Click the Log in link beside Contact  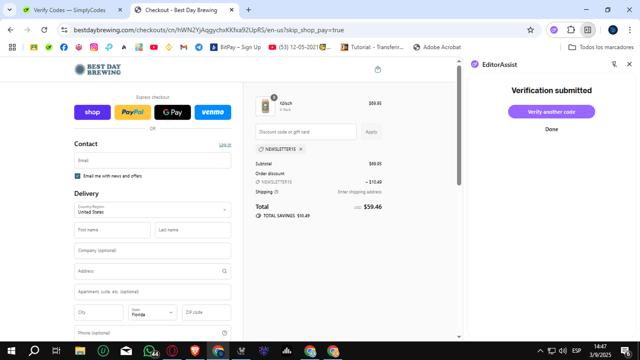[x=225, y=144]
